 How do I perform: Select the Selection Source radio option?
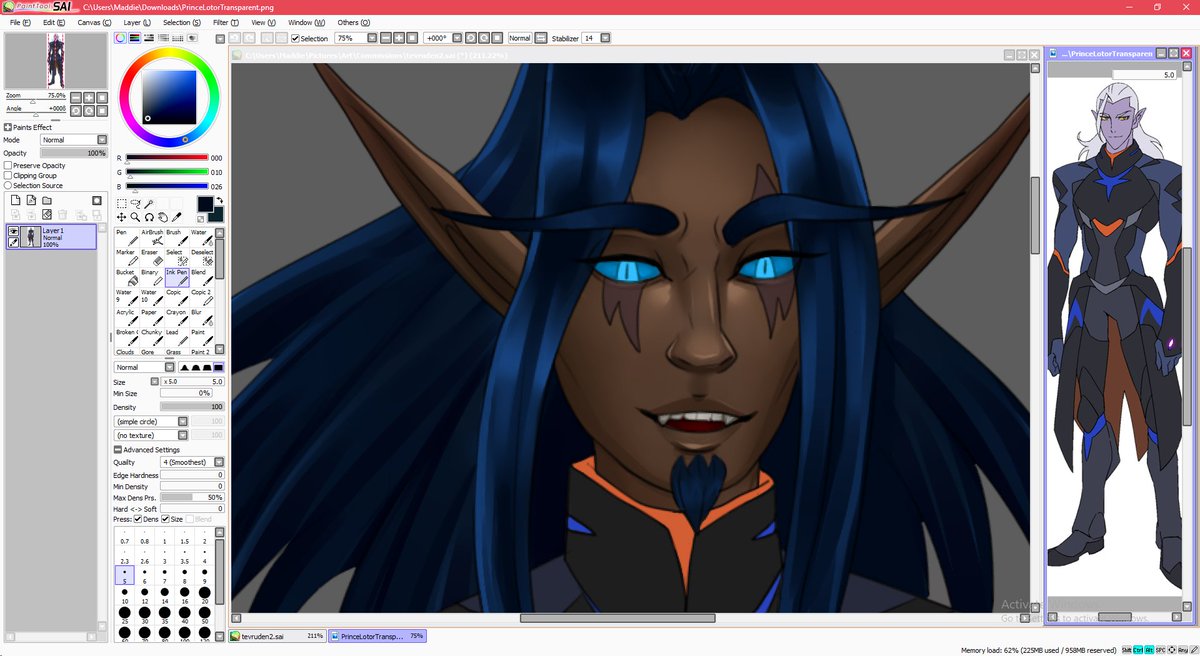8,185
